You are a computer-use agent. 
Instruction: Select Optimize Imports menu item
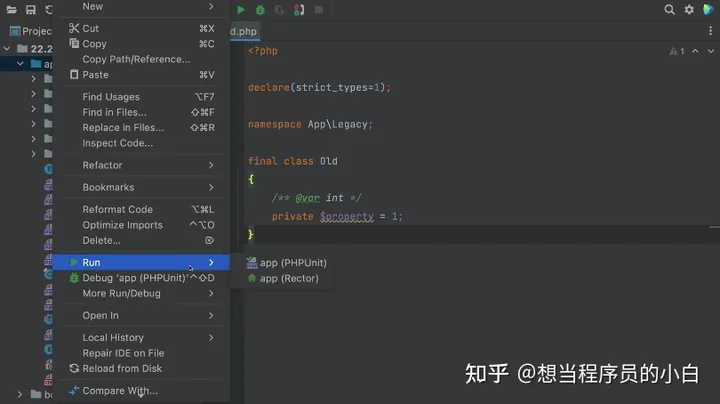point(141,224)
